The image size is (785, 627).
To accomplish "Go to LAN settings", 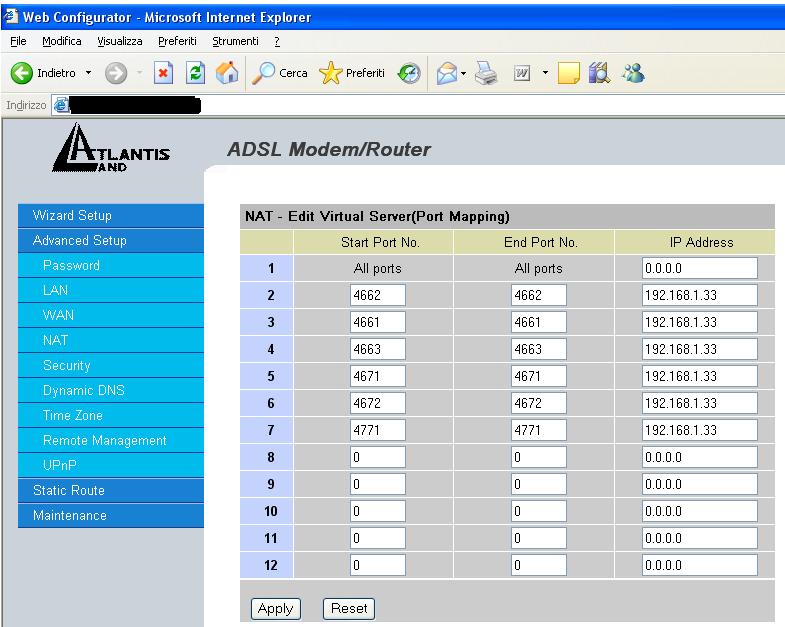I will pos(111,290).
